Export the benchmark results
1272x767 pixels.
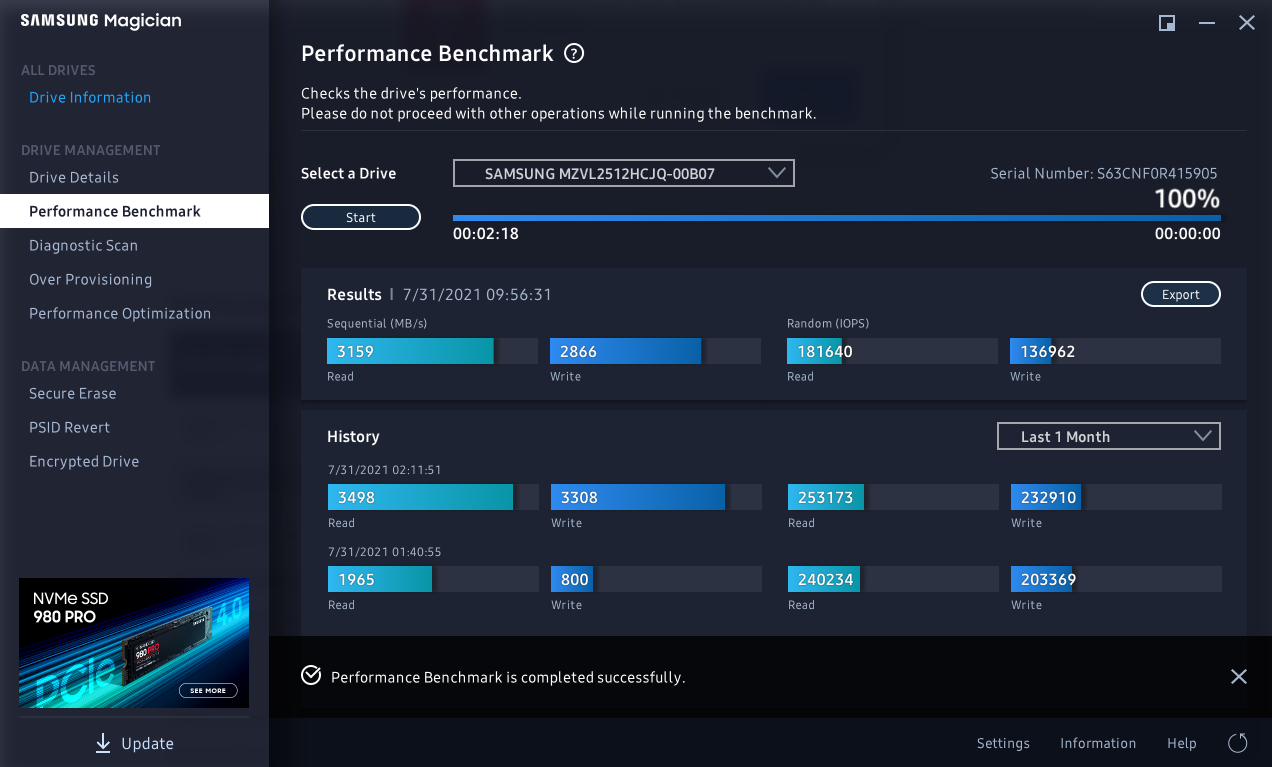point(1180,294)
